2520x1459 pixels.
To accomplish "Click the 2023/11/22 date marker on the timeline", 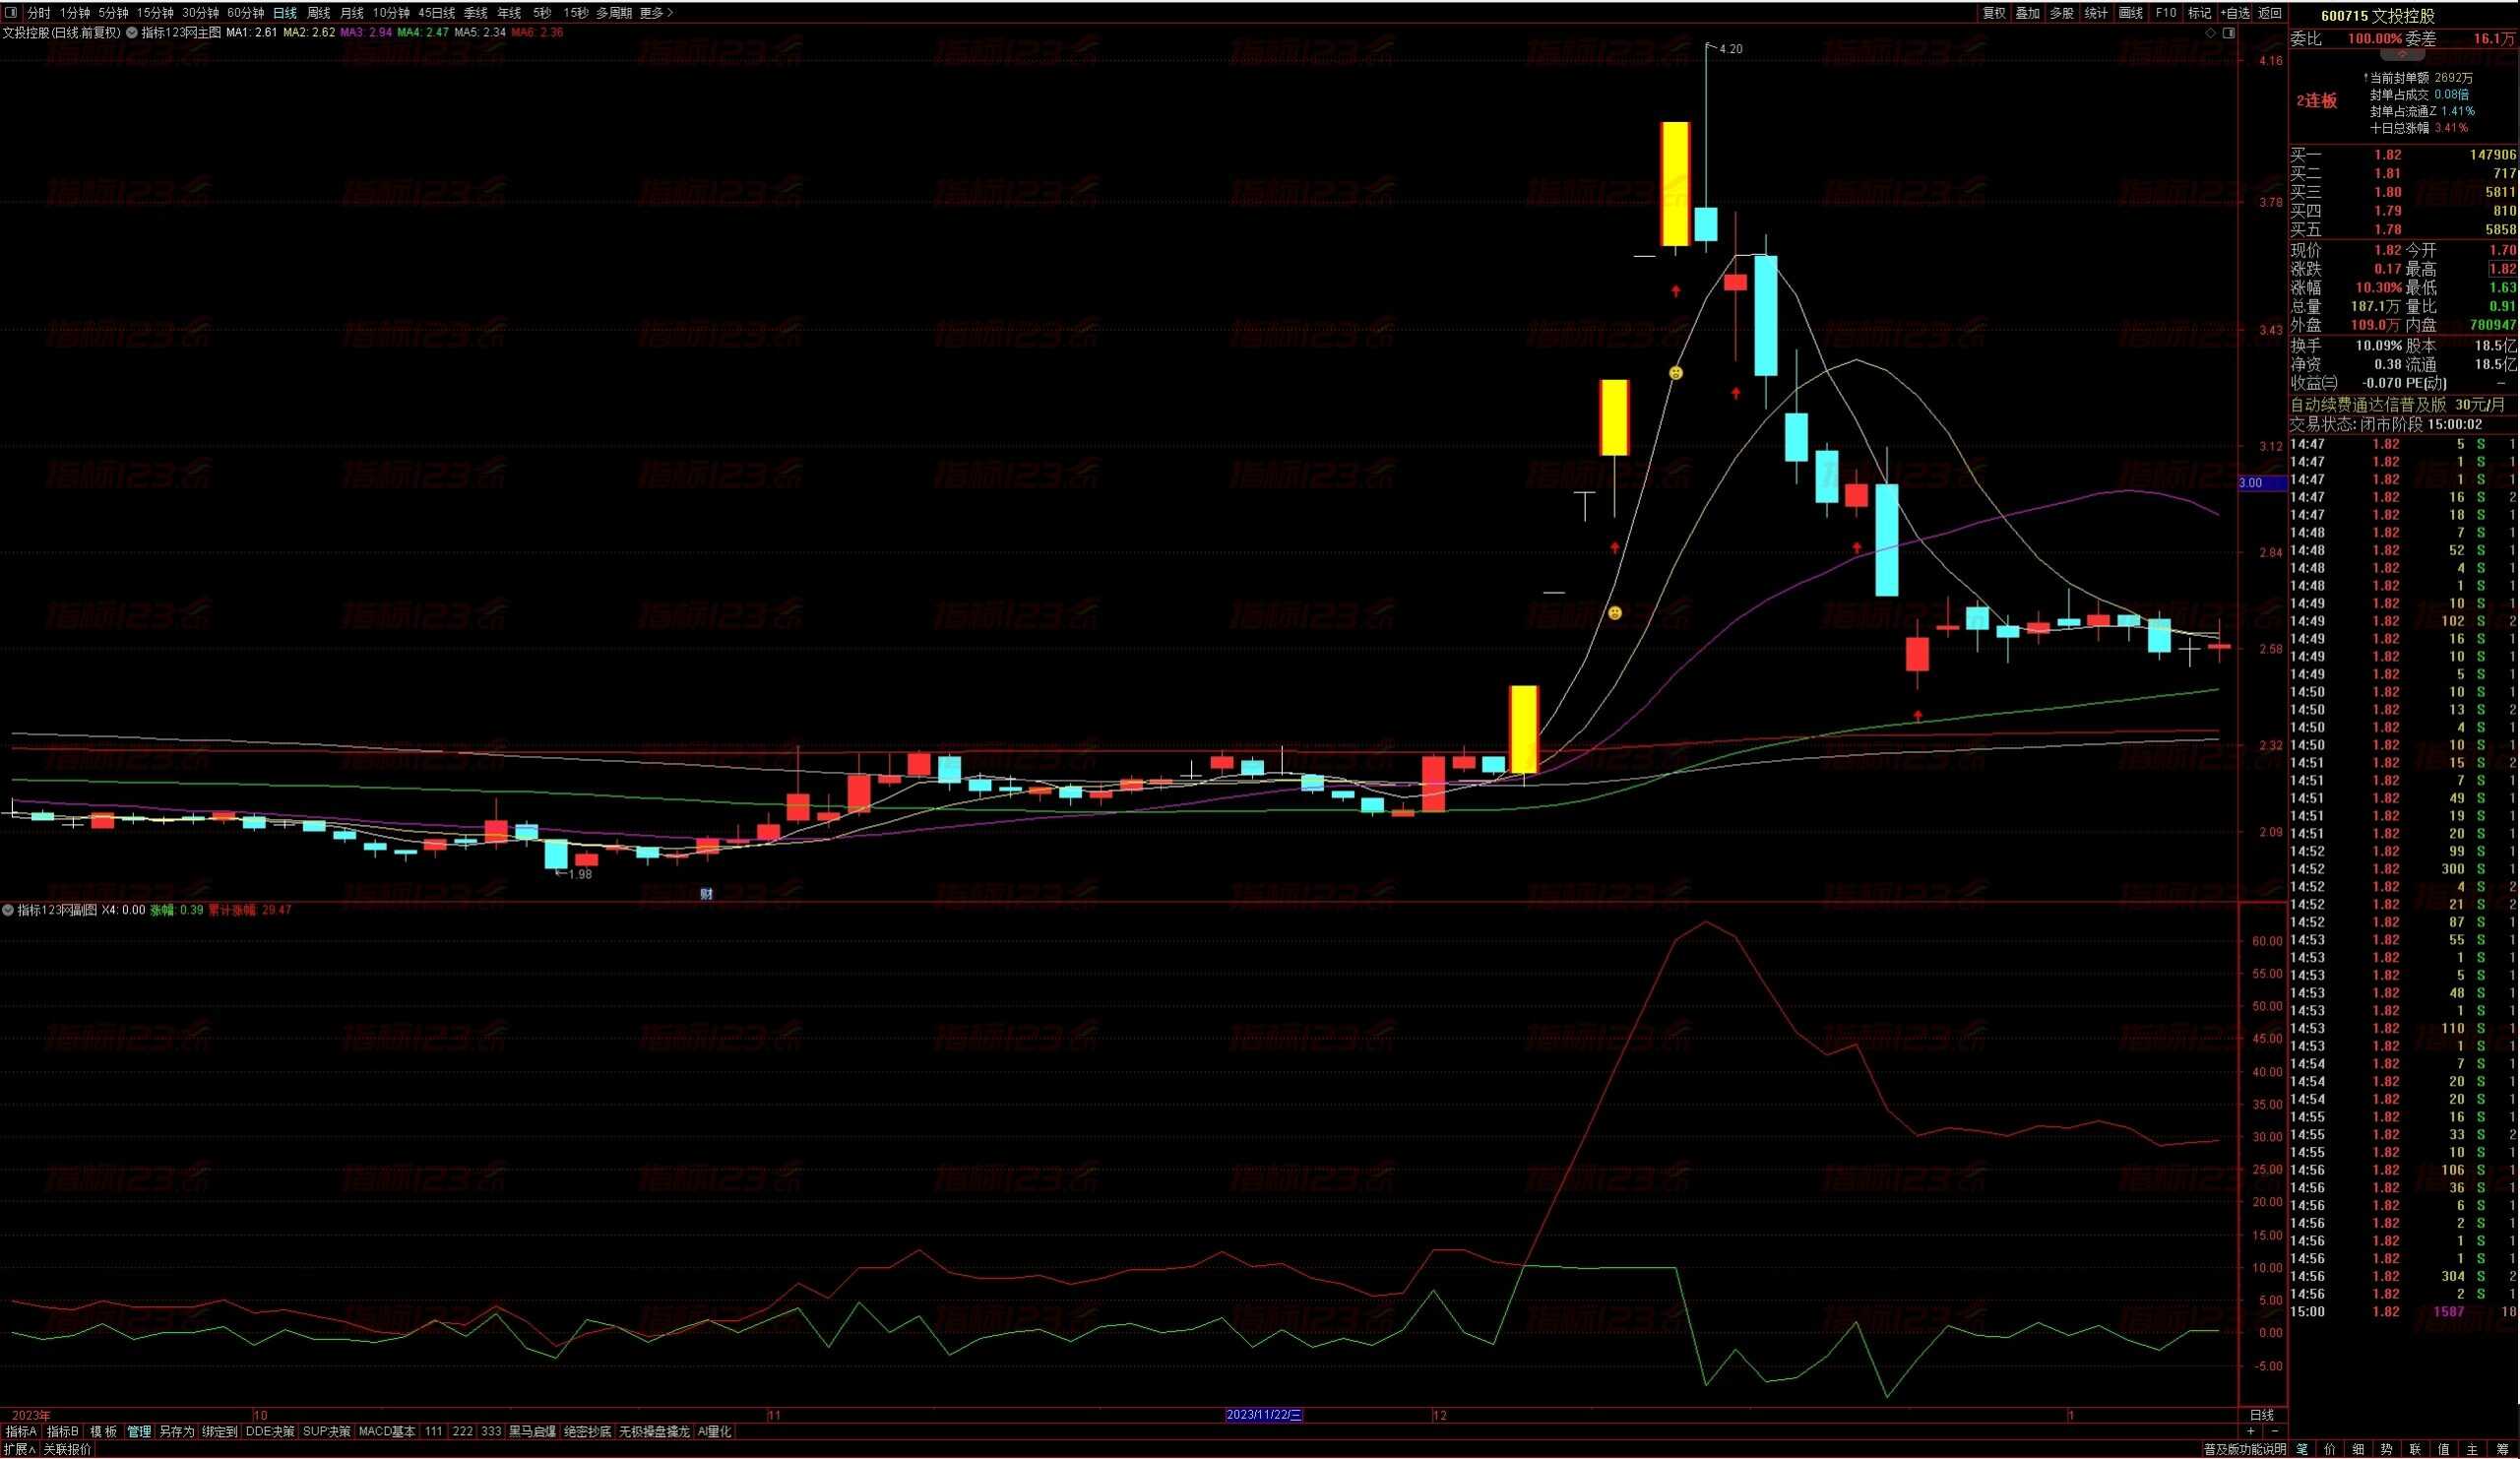I will (1264, 1415).
